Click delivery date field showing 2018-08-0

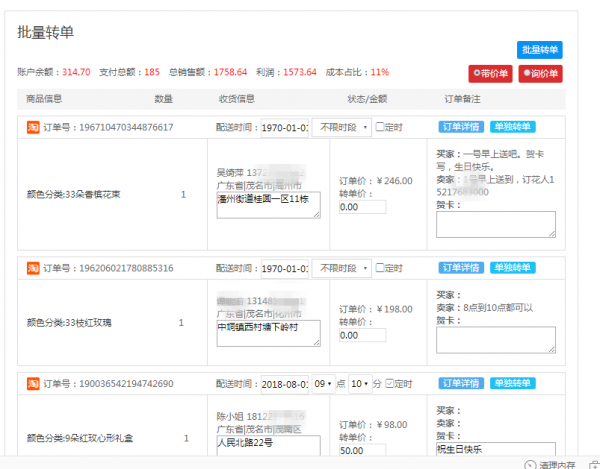(285, 383)
